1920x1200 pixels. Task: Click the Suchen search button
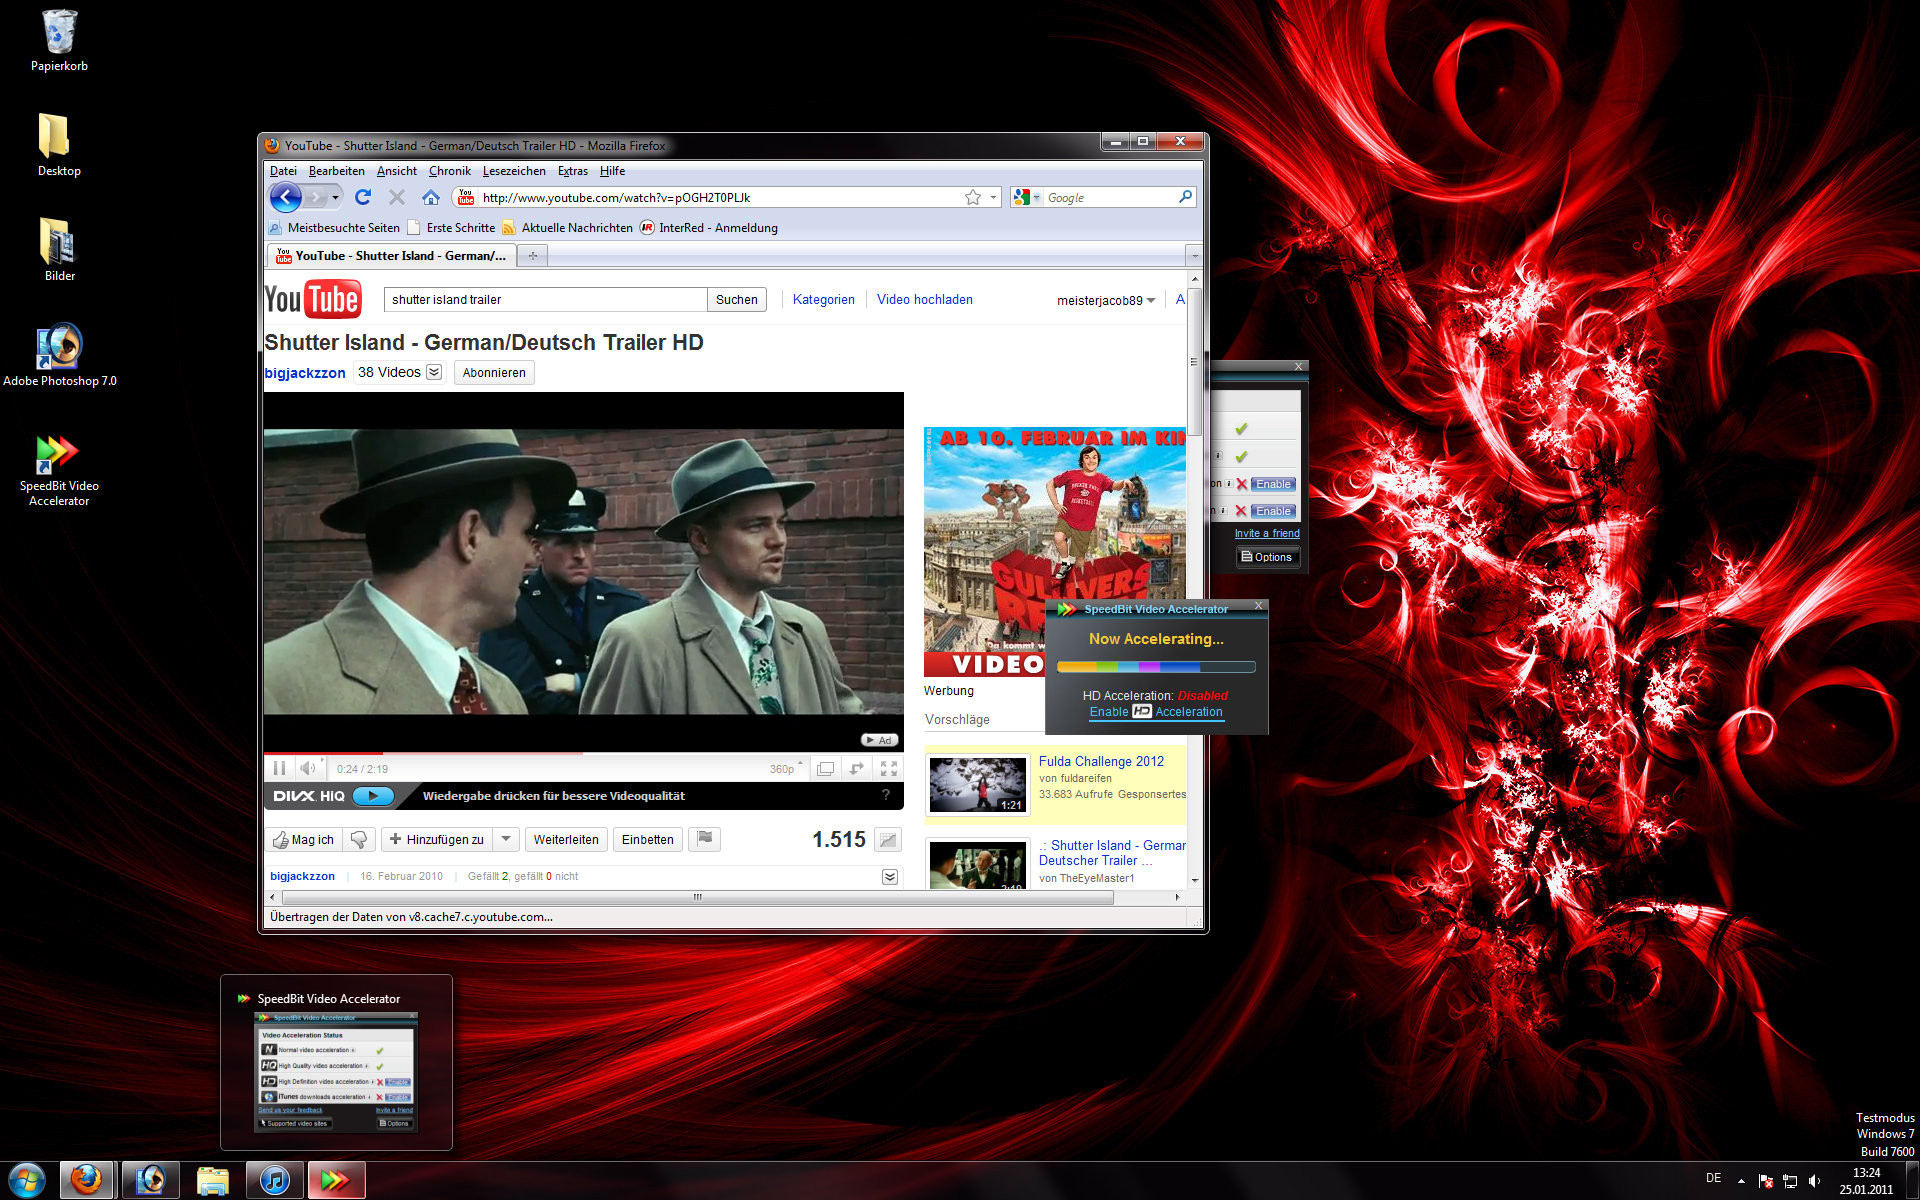737,299
